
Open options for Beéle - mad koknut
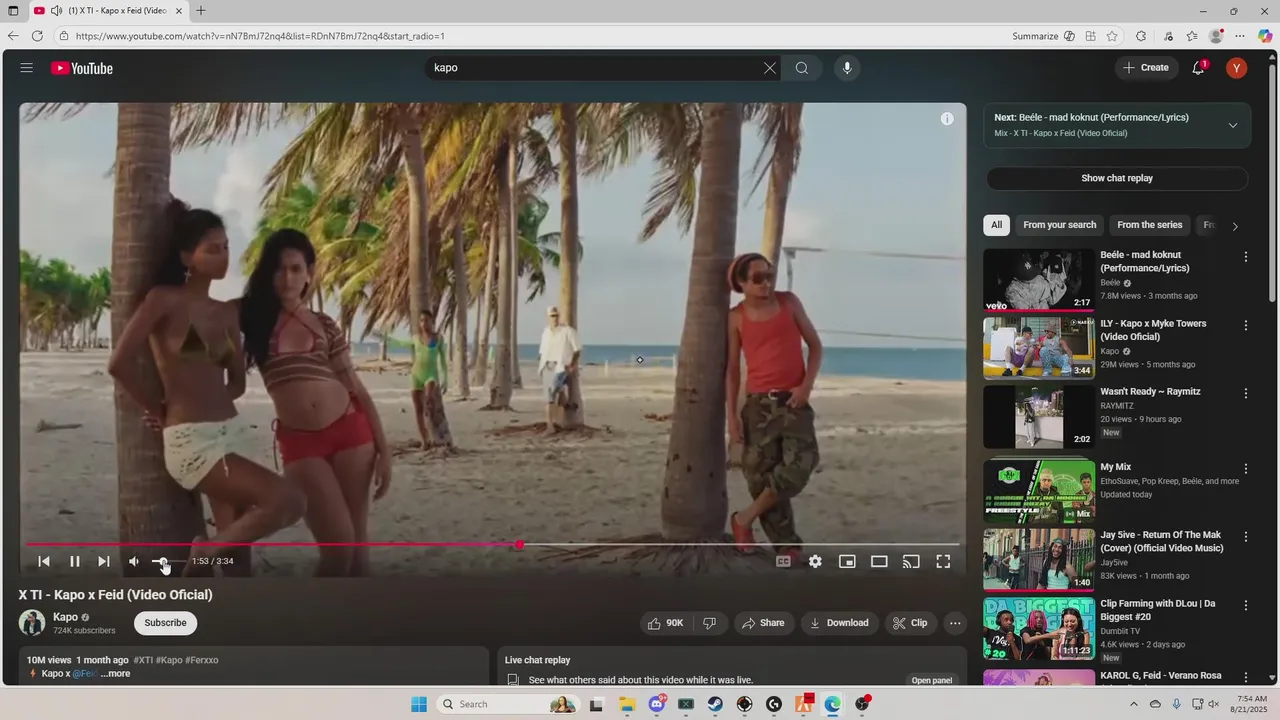[x=1245, y=257]
